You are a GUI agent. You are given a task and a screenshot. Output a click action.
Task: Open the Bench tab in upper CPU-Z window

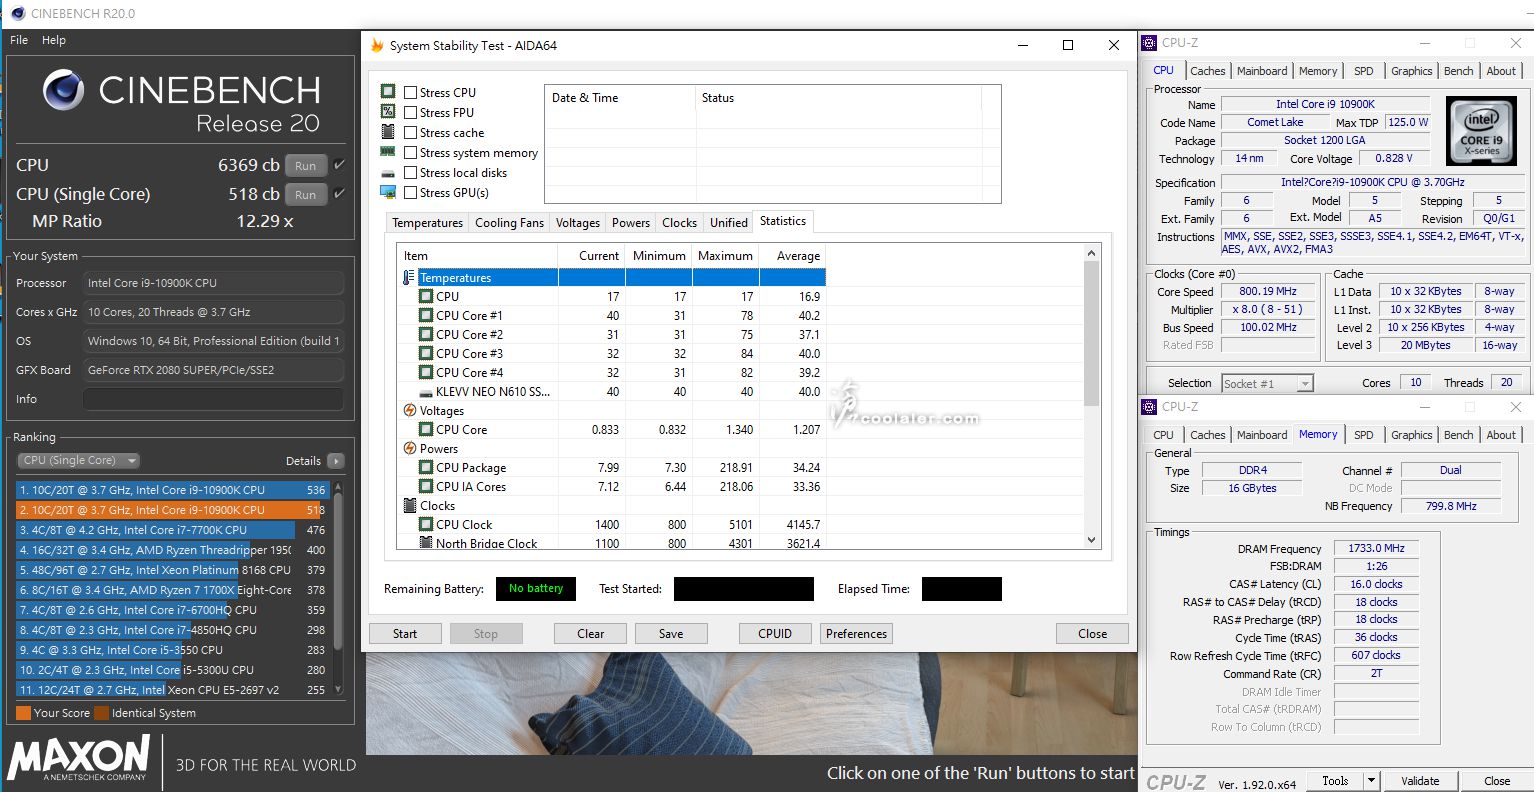[1458, 71]
